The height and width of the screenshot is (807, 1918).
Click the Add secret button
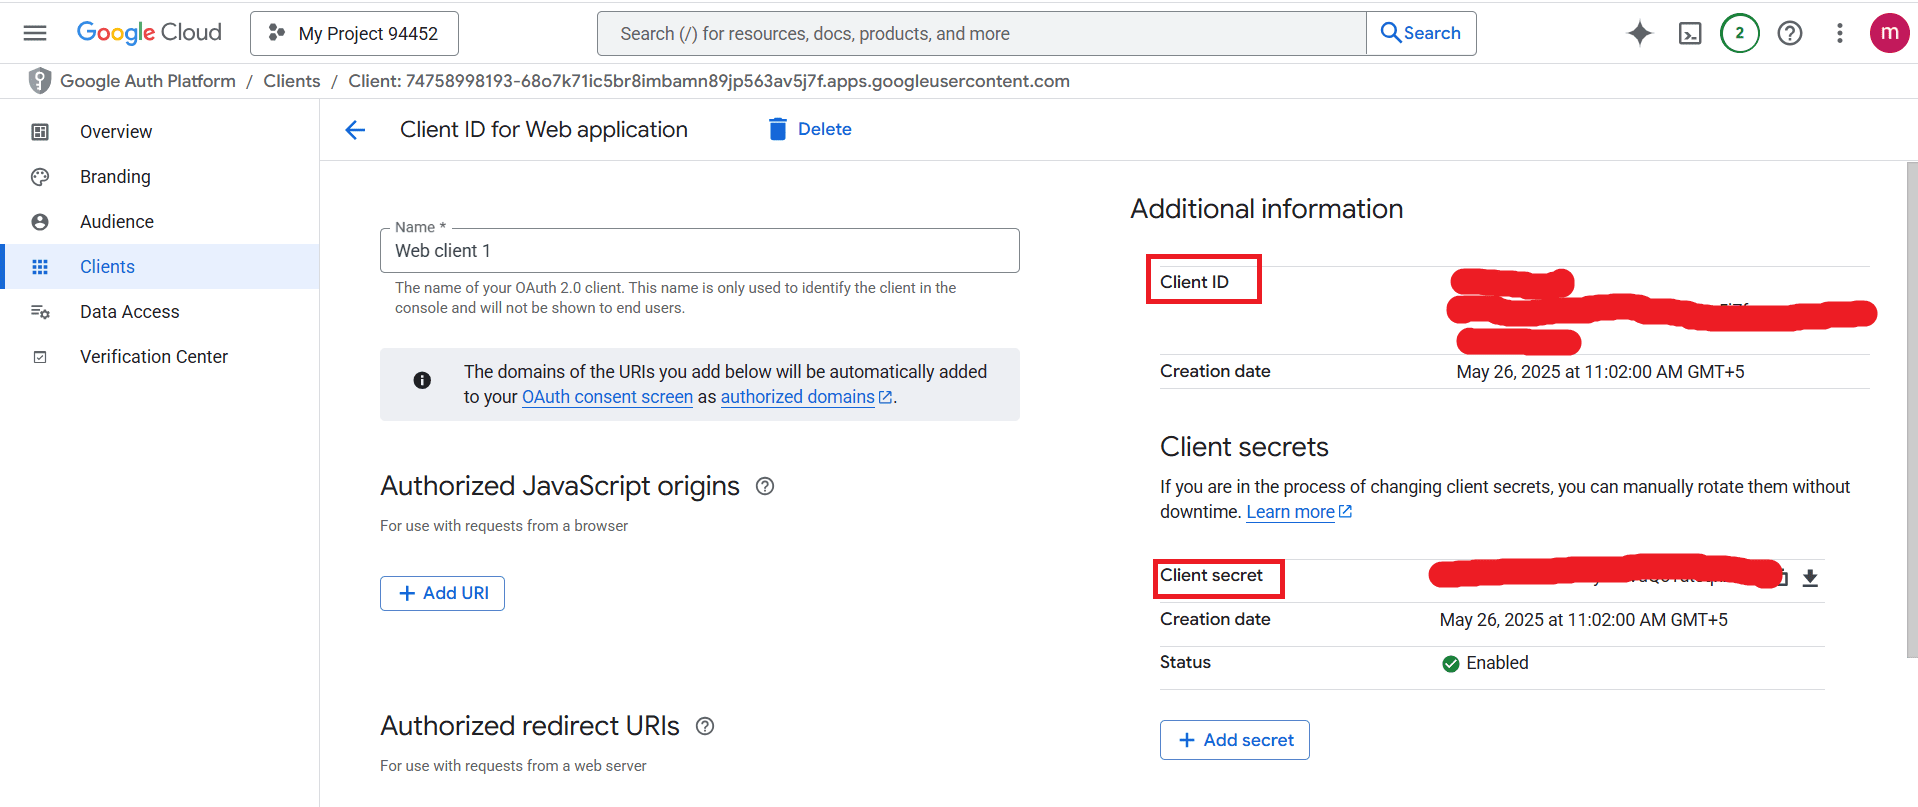tap(1234, 740)
